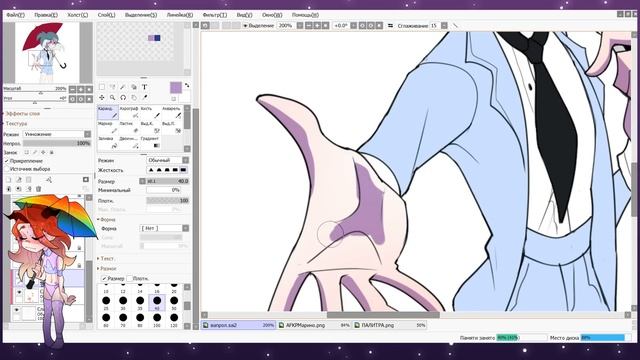Create a new layer in layer panel
Screen dimensions: 640x360
point(9,180)
